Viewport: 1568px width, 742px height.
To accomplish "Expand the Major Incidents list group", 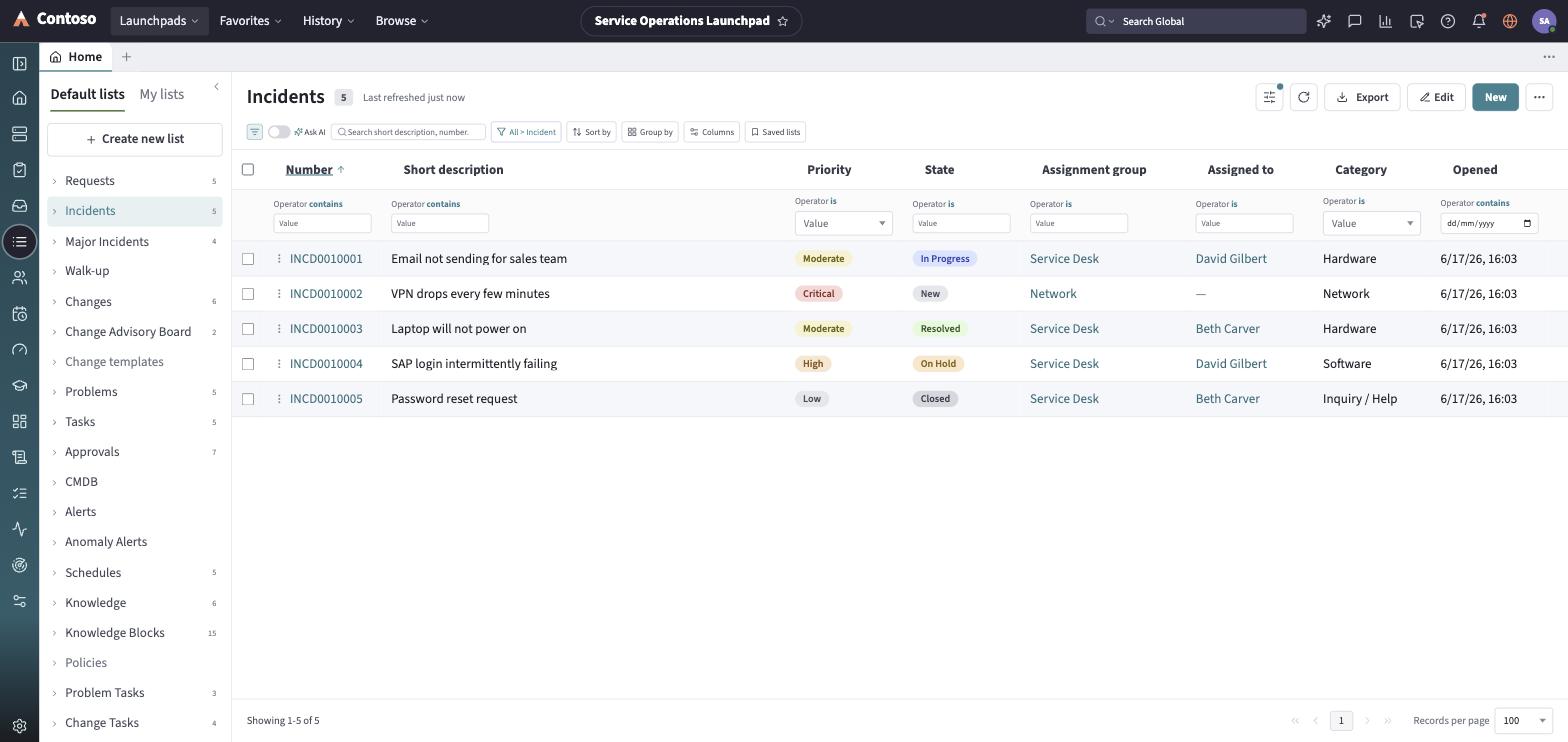I will click(135, 242).
